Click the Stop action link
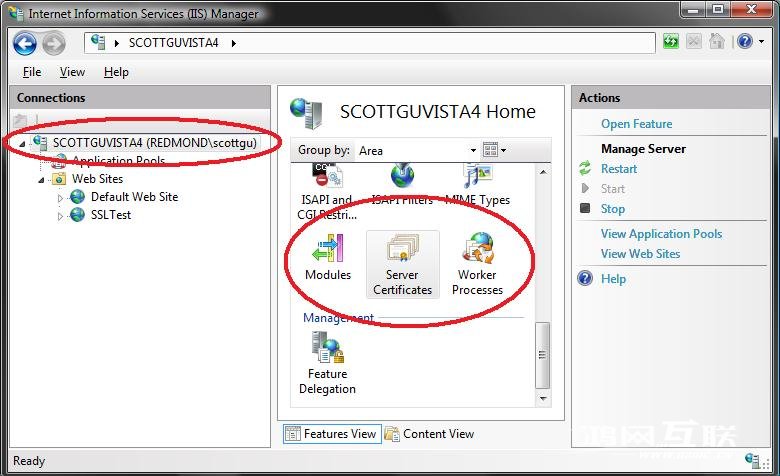This screenshot has width=780, height=476. click(612, 208)
